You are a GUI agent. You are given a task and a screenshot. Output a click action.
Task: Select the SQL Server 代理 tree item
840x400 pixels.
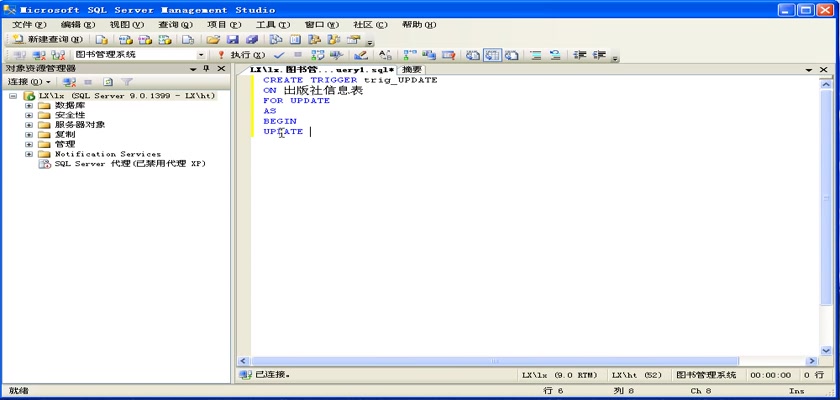[x=130, y=164]
